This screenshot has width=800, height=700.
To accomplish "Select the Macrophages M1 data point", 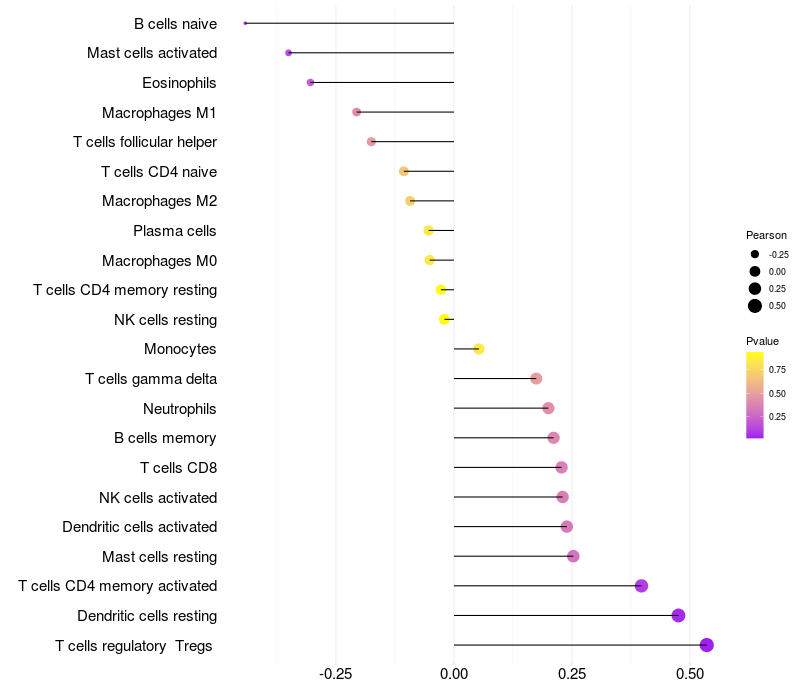I will [x=357, y=112].
